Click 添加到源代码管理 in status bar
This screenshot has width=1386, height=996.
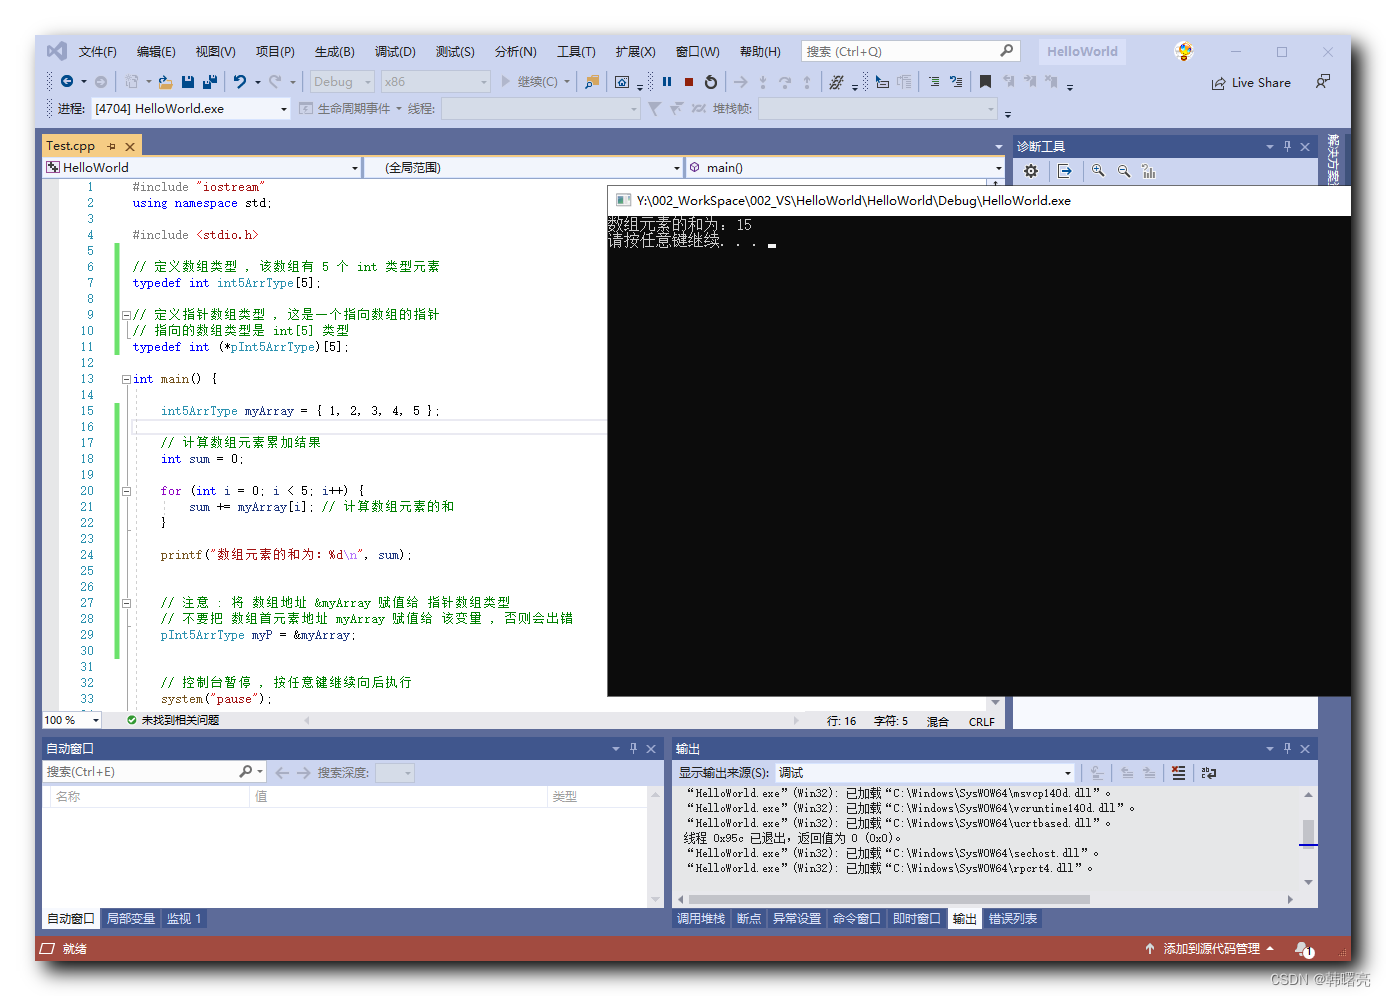[x=1210, y=949]
